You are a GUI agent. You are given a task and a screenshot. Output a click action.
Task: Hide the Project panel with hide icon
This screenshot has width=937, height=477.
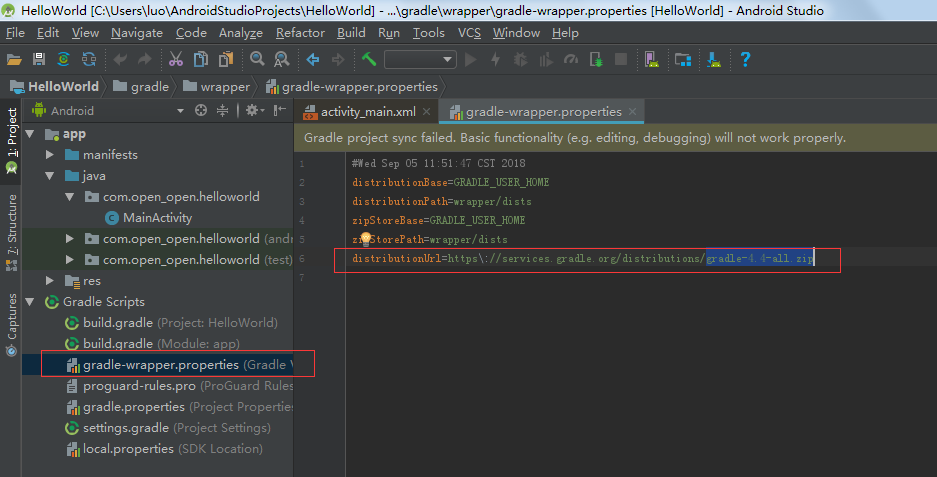tap(280, 110)
